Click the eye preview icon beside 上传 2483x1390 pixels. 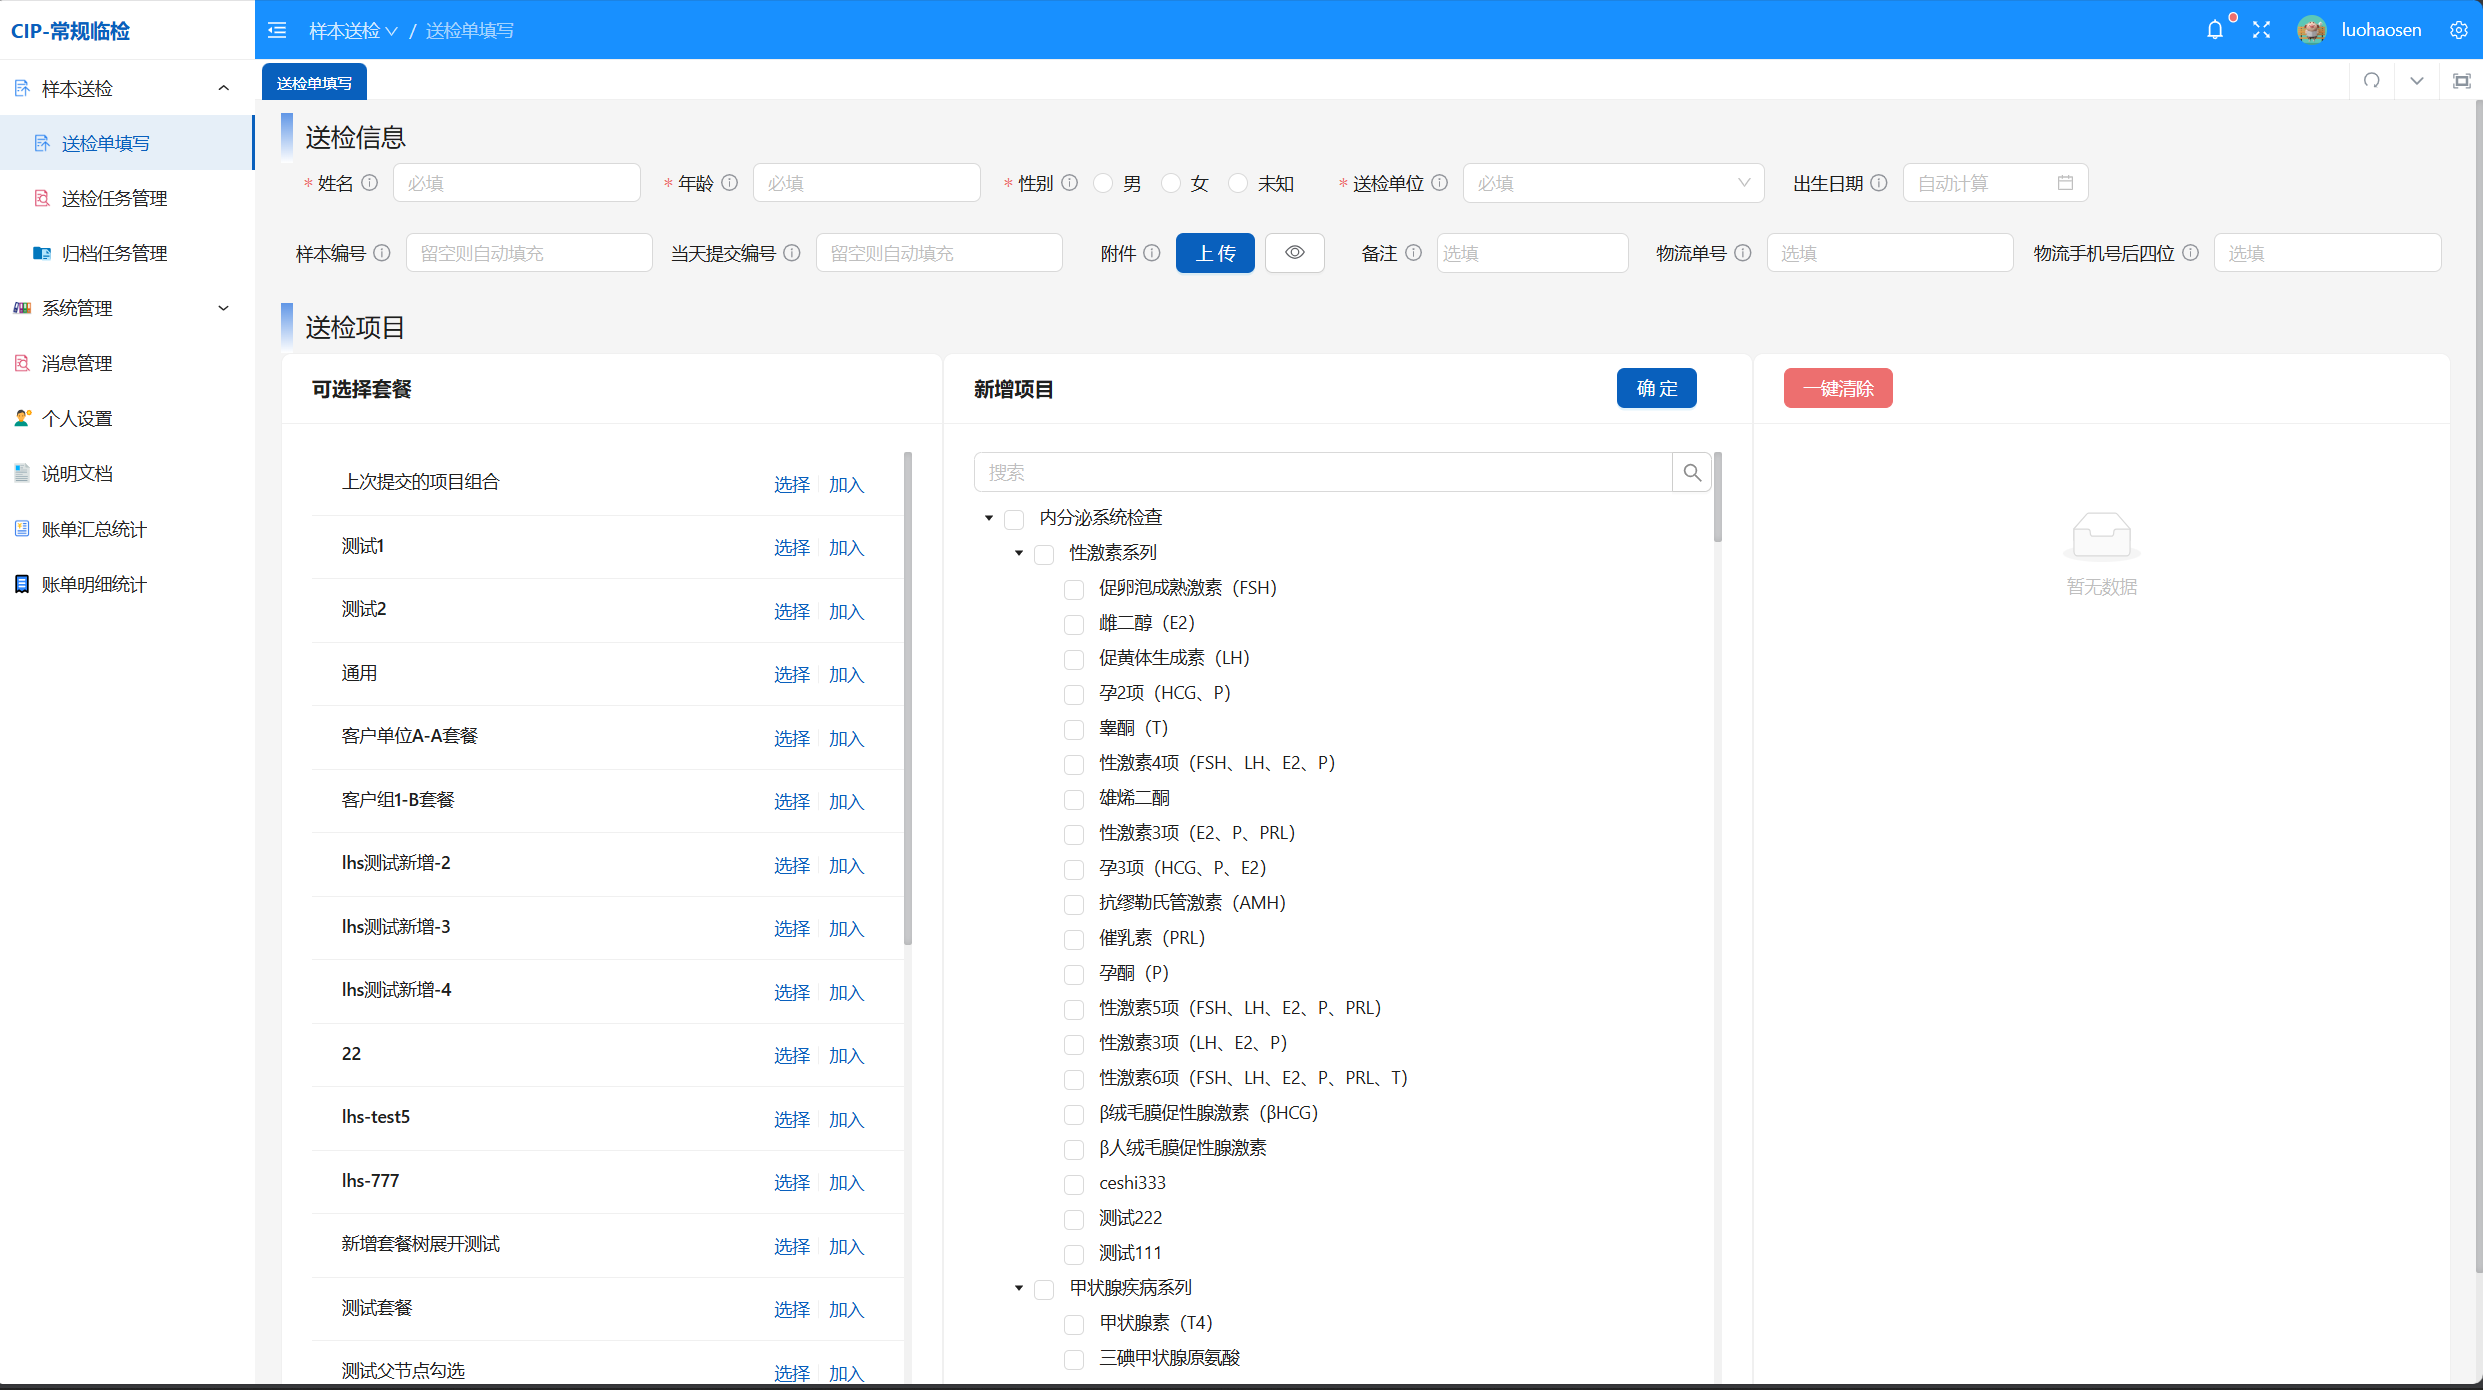1294,253
